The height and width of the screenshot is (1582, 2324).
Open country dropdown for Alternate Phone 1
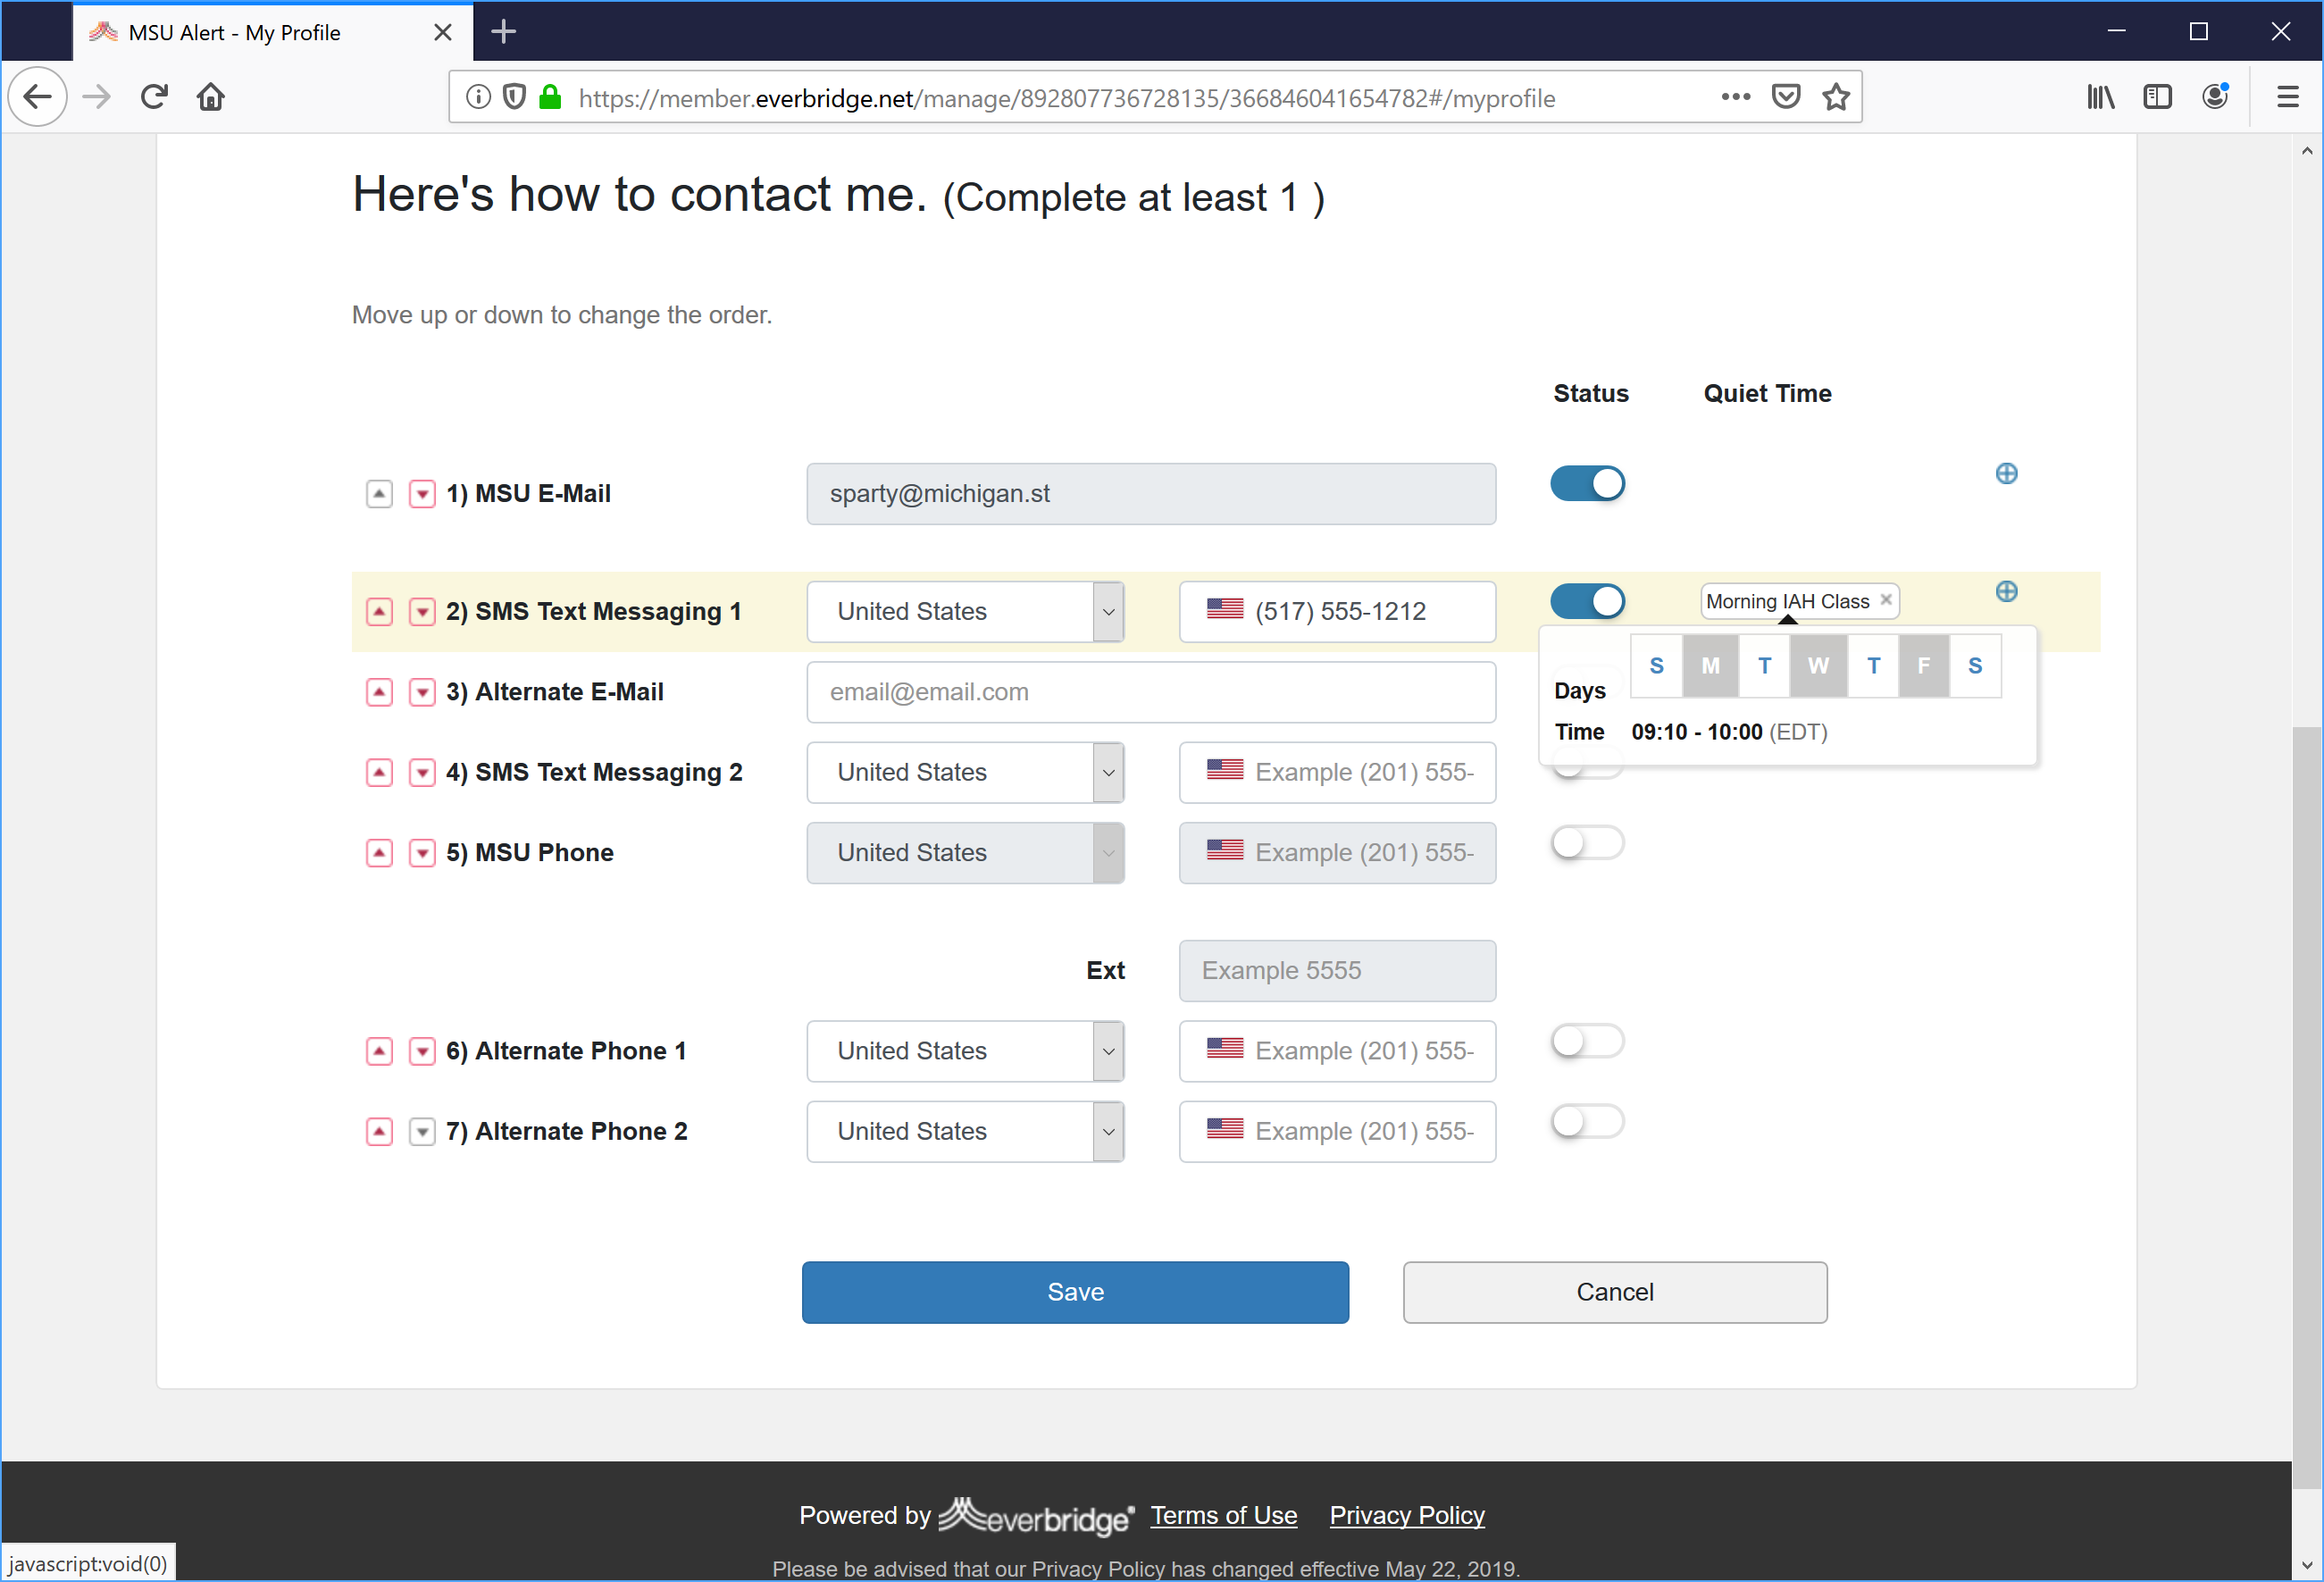[x=966, y=1051]
